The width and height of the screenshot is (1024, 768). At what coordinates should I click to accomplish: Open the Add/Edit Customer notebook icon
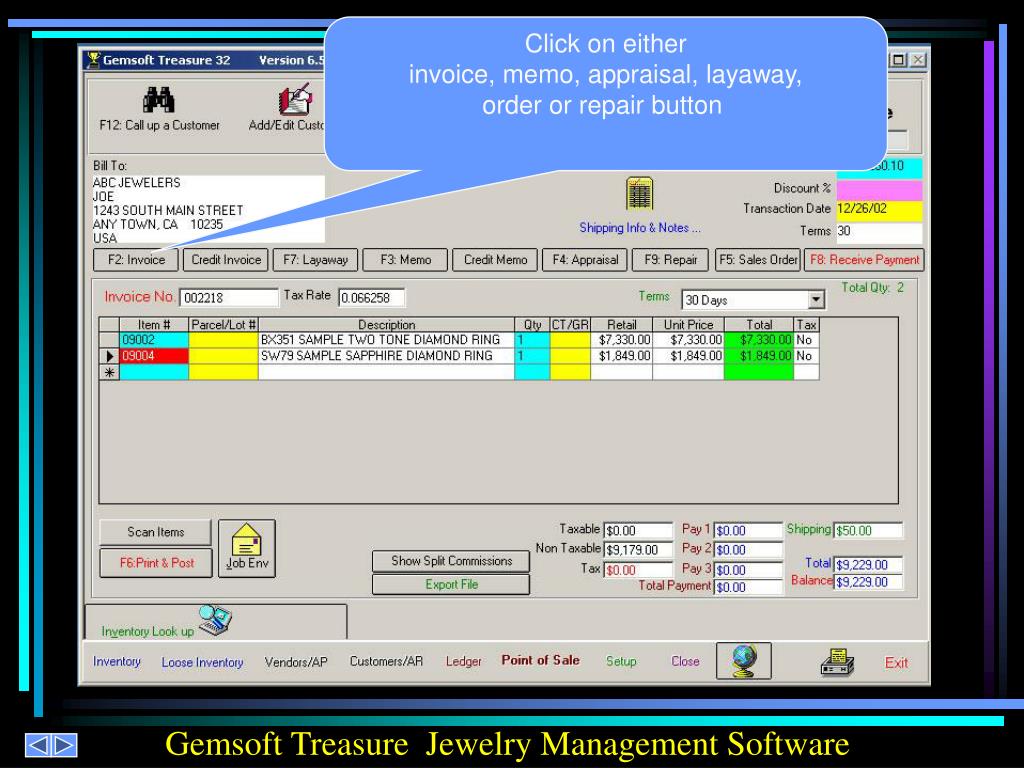tap(295, 99)
